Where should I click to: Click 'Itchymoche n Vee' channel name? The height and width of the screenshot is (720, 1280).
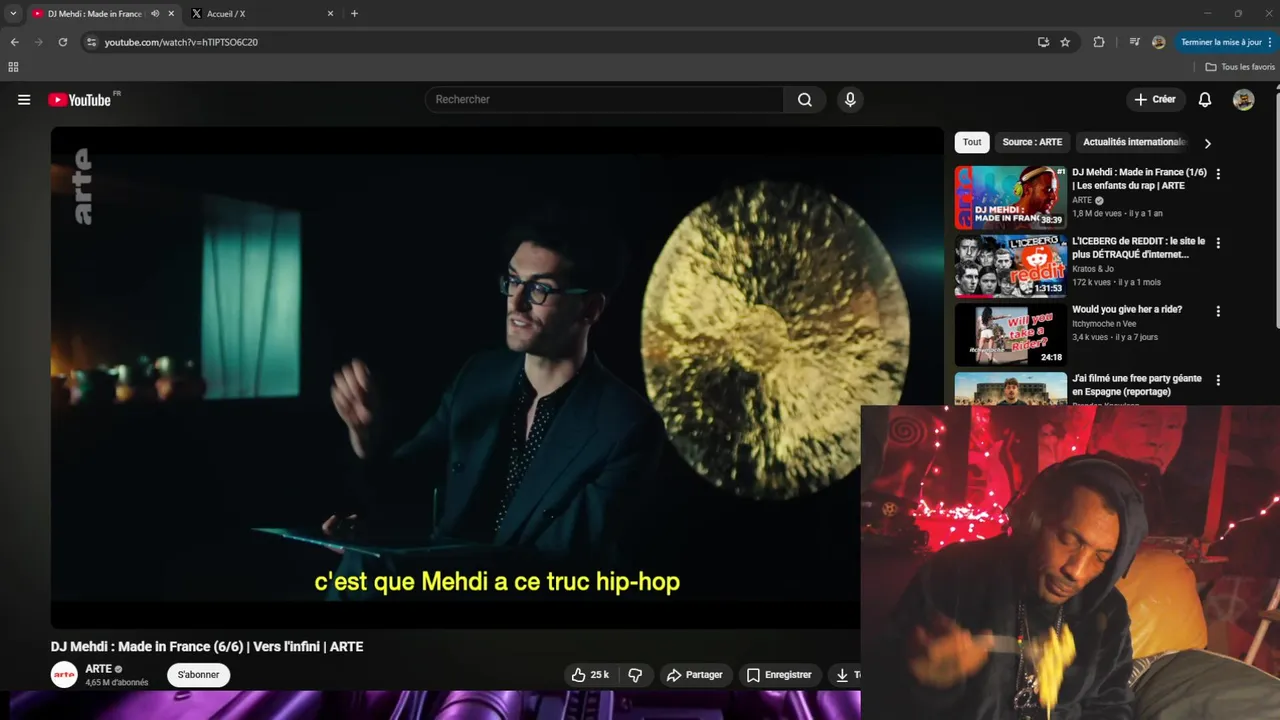(1104, 324)
